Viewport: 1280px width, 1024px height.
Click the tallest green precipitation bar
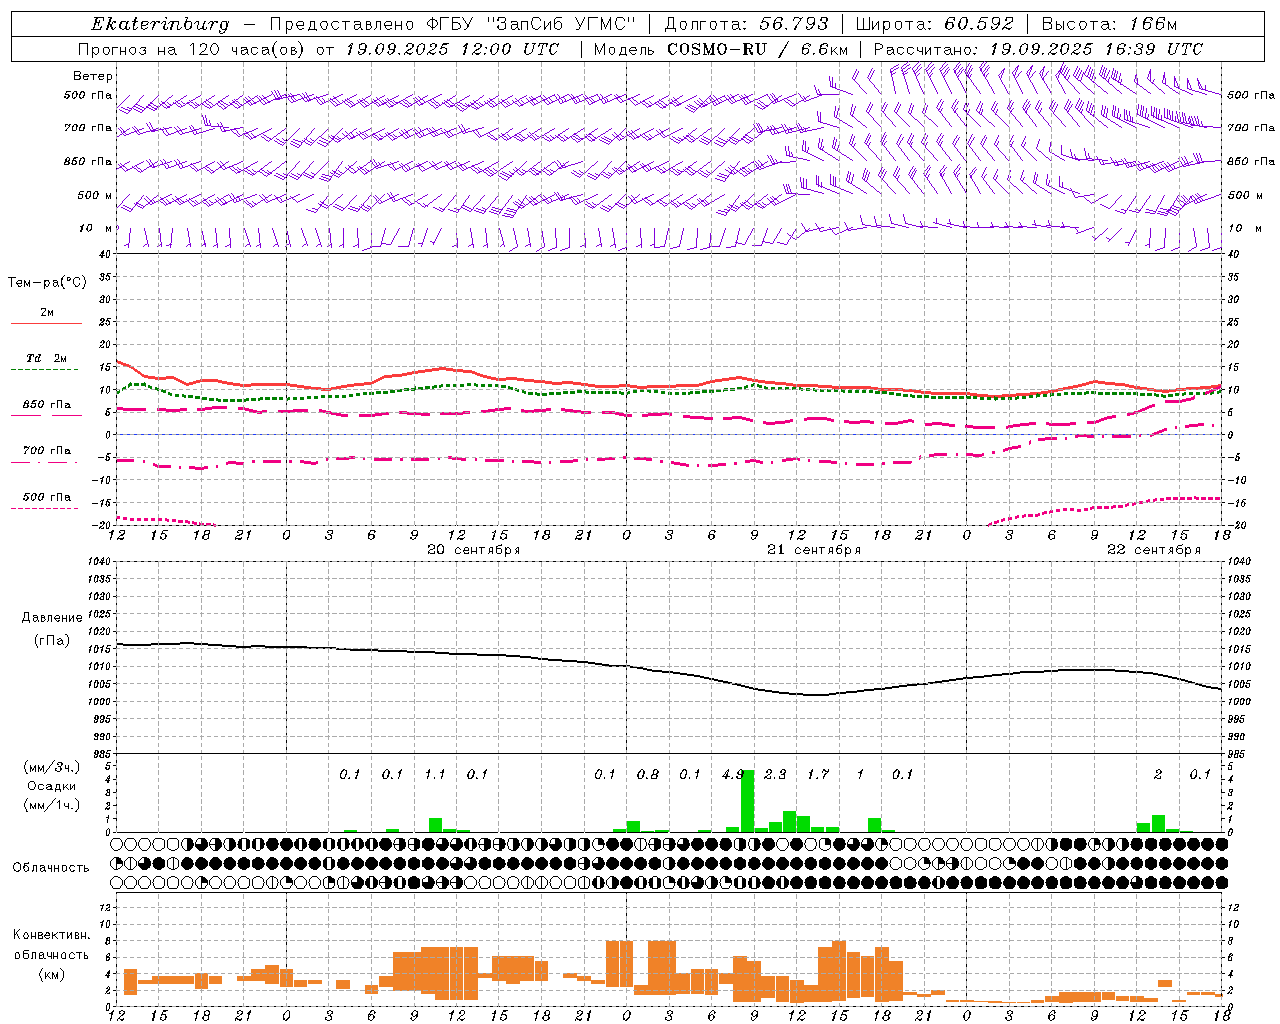pos(747,801)
